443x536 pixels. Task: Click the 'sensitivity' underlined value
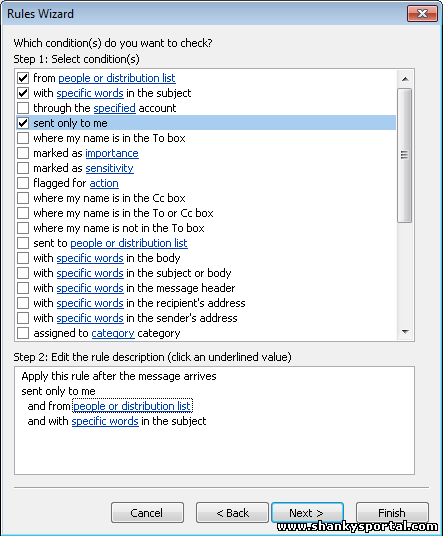[x=109, y=168]
